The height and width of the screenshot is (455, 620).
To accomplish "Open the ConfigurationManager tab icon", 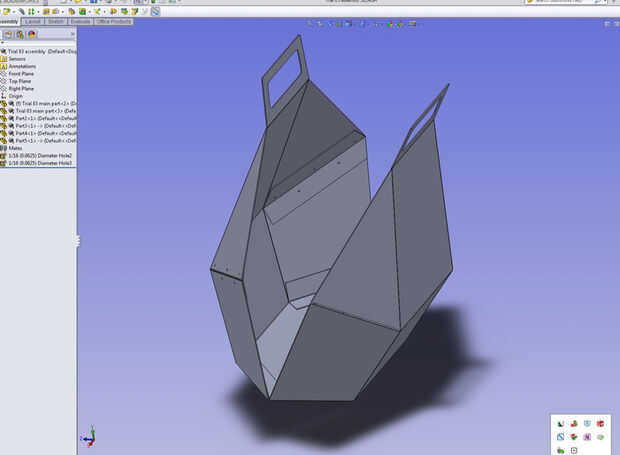I will pyautogui.click(x=19, y=35).
